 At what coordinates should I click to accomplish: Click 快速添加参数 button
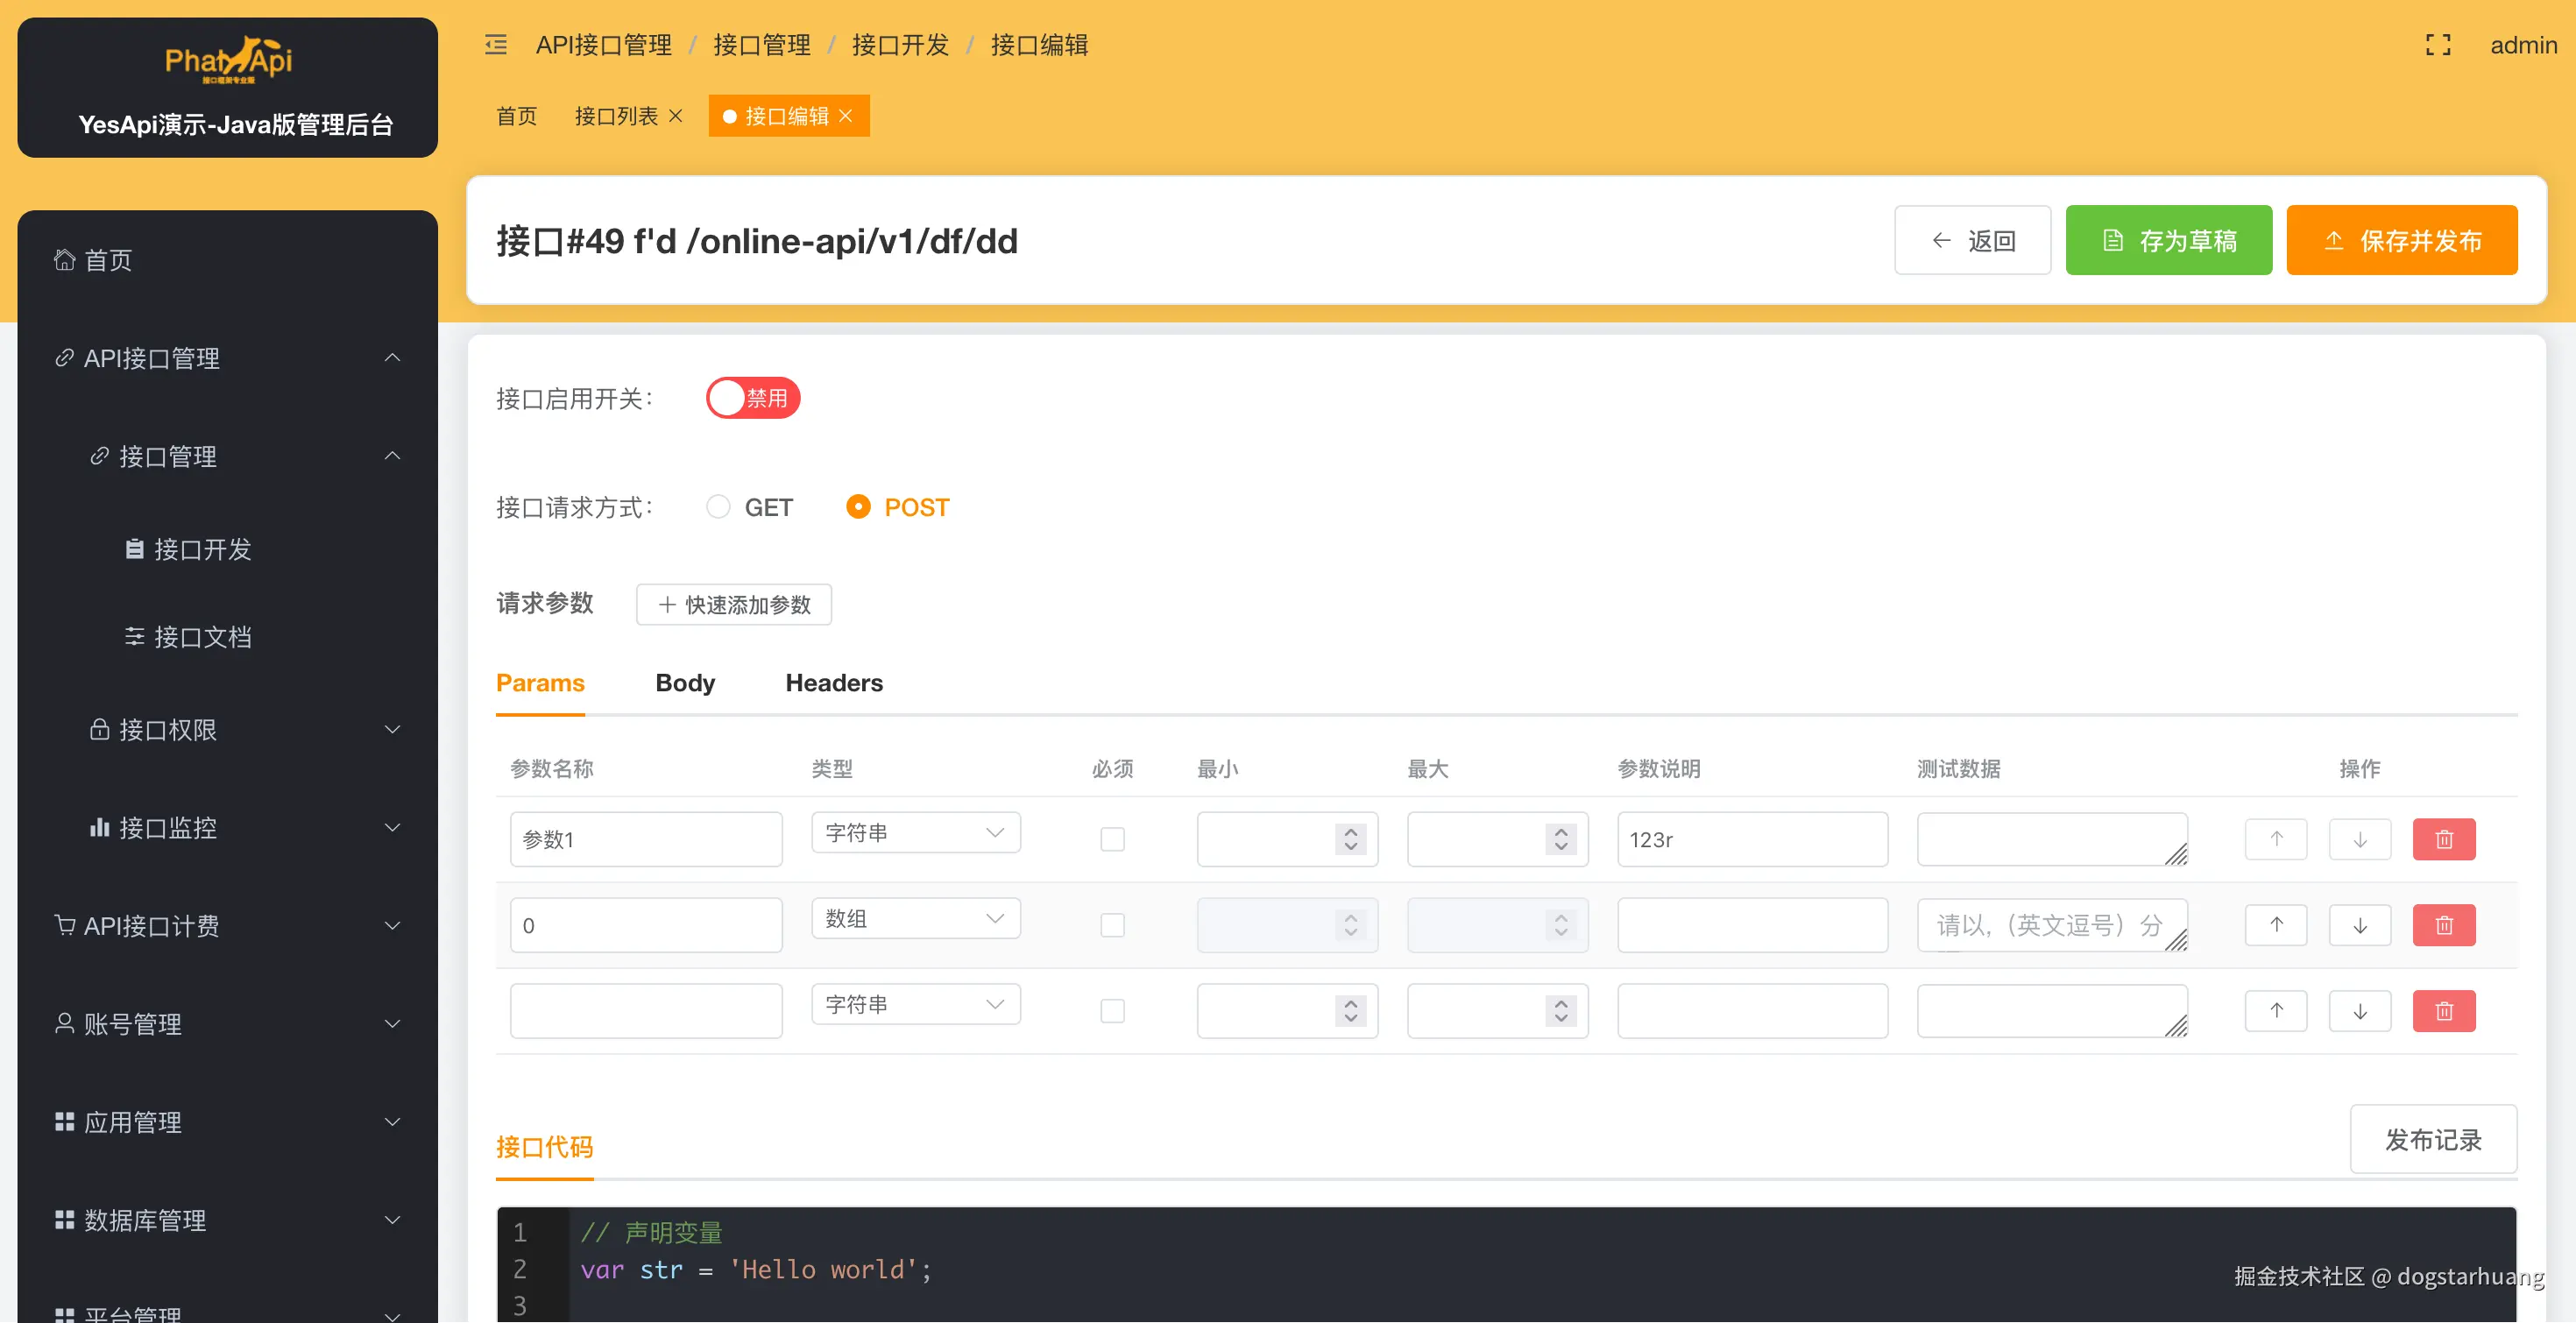tap(733, 605)
